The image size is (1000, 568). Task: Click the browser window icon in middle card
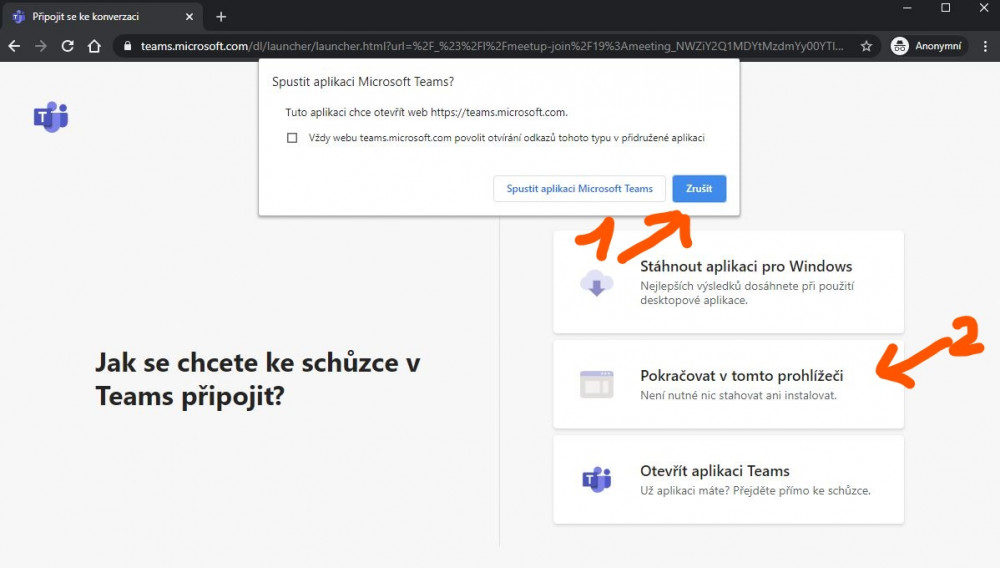pyautogui.click(x=597, y=384)
